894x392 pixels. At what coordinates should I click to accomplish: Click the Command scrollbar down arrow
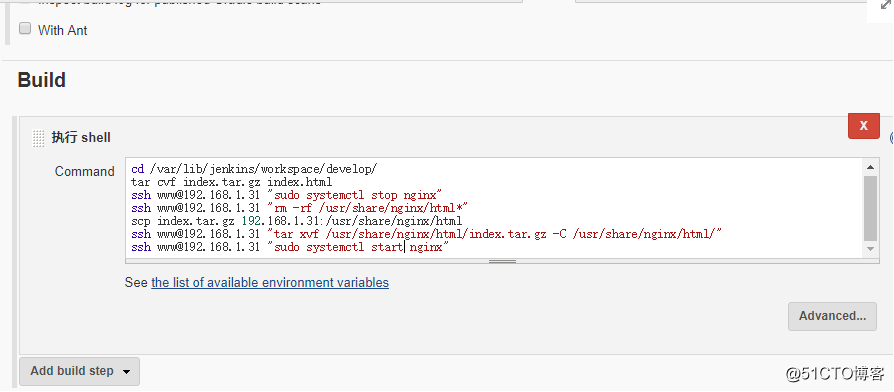click(x=870, y=248)
